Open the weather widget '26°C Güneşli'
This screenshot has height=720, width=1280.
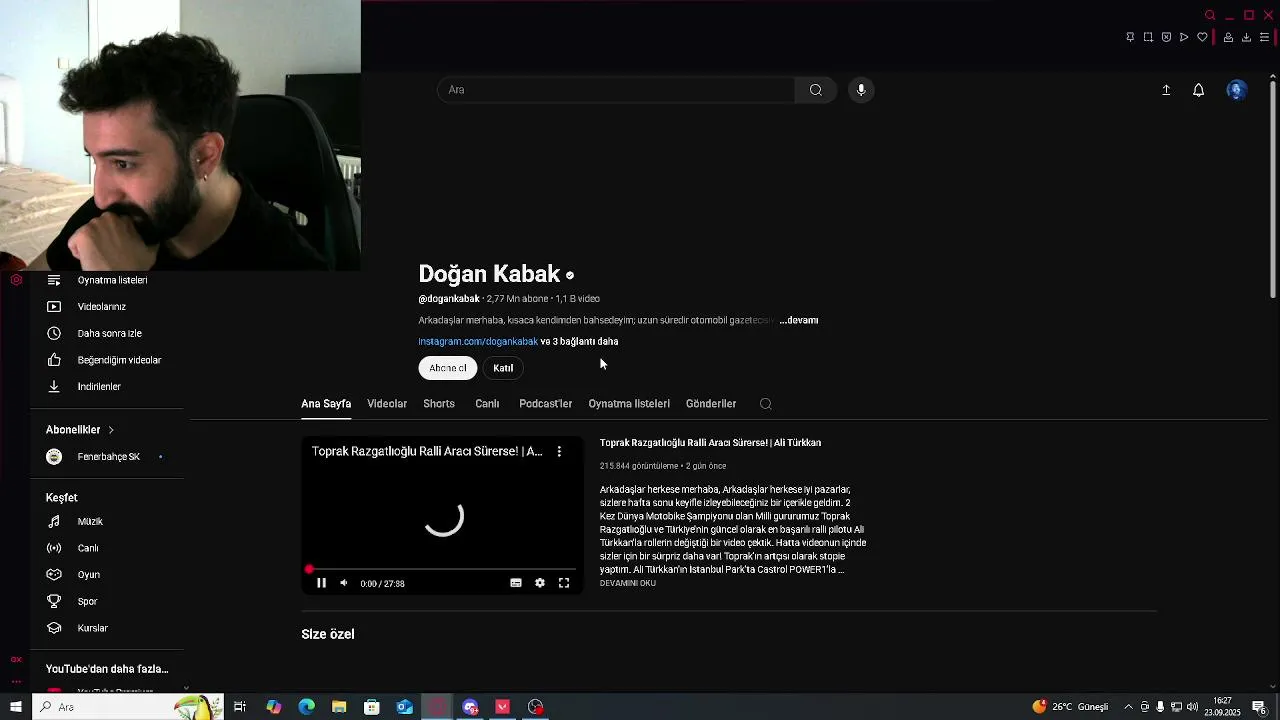[1071, 707]
